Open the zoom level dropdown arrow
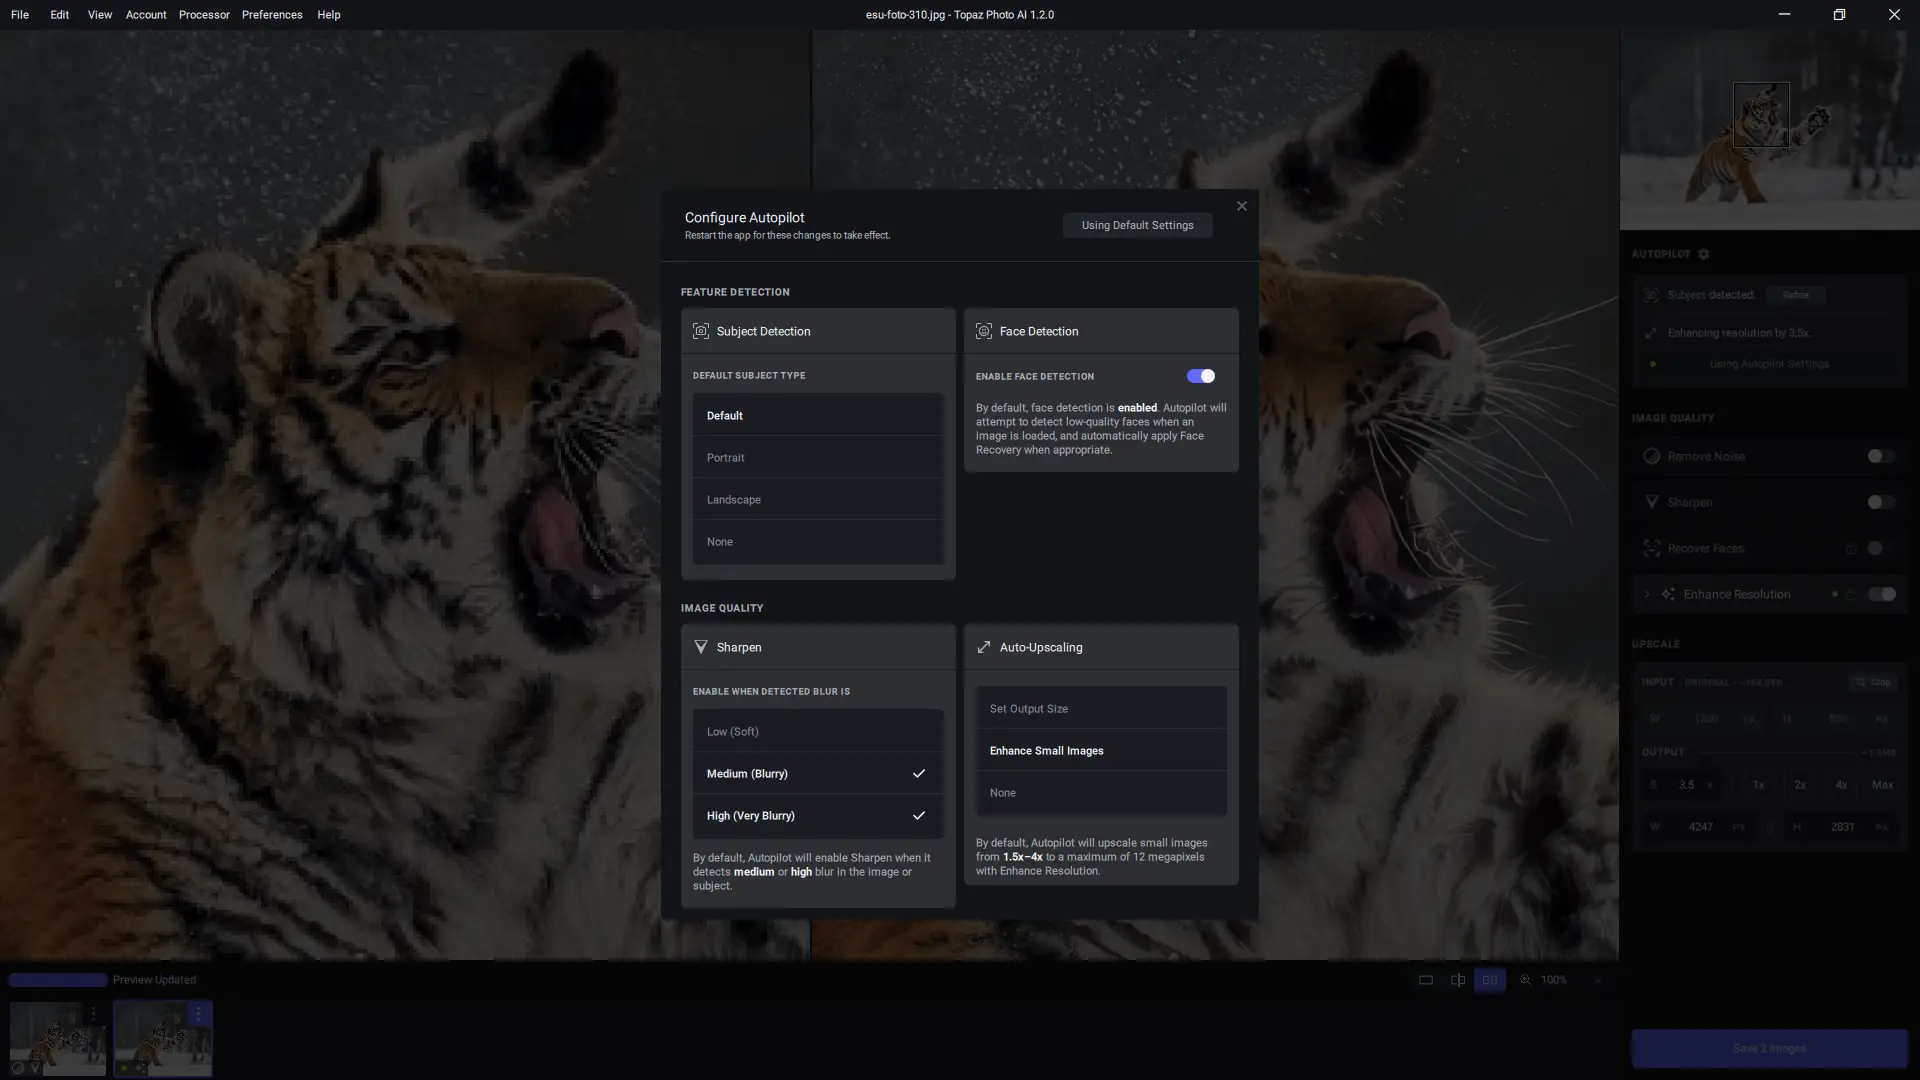The image size is (1920, 1080). tap(1597, 980)
